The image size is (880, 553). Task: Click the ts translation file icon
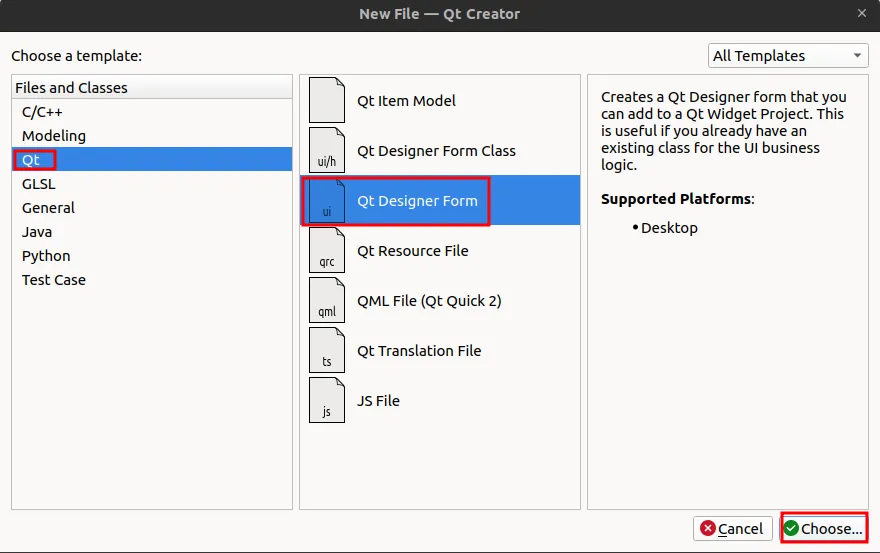click(x=327, y=350)
